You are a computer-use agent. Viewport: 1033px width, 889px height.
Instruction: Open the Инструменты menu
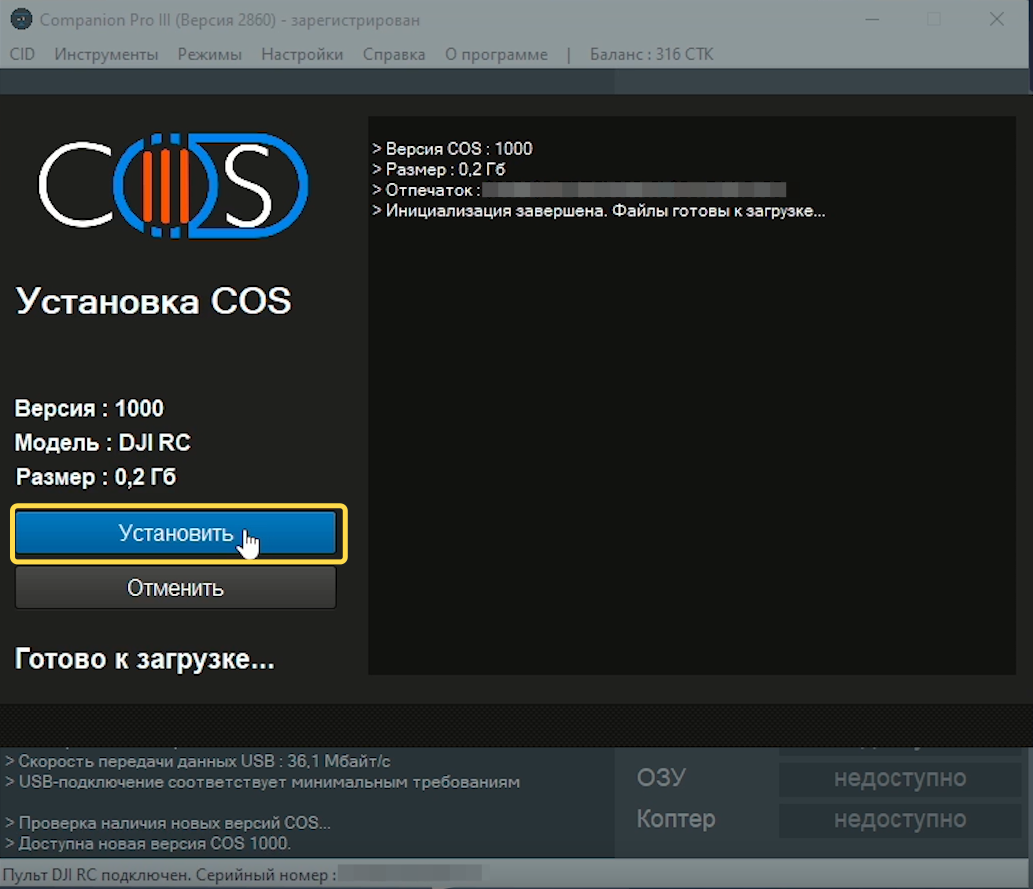click(106, 54)
